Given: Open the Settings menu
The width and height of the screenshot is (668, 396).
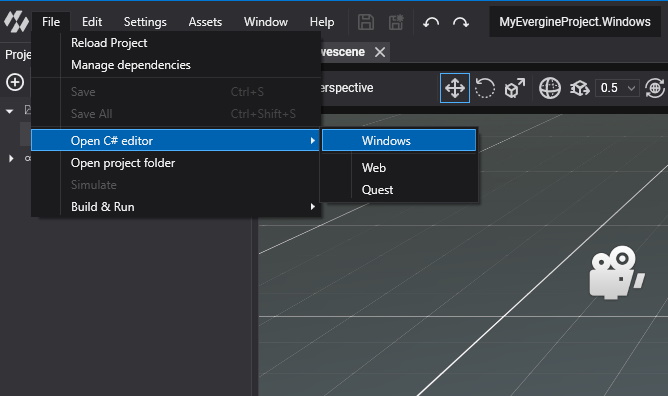Looking at the screenshot, I should click(145, 22).
